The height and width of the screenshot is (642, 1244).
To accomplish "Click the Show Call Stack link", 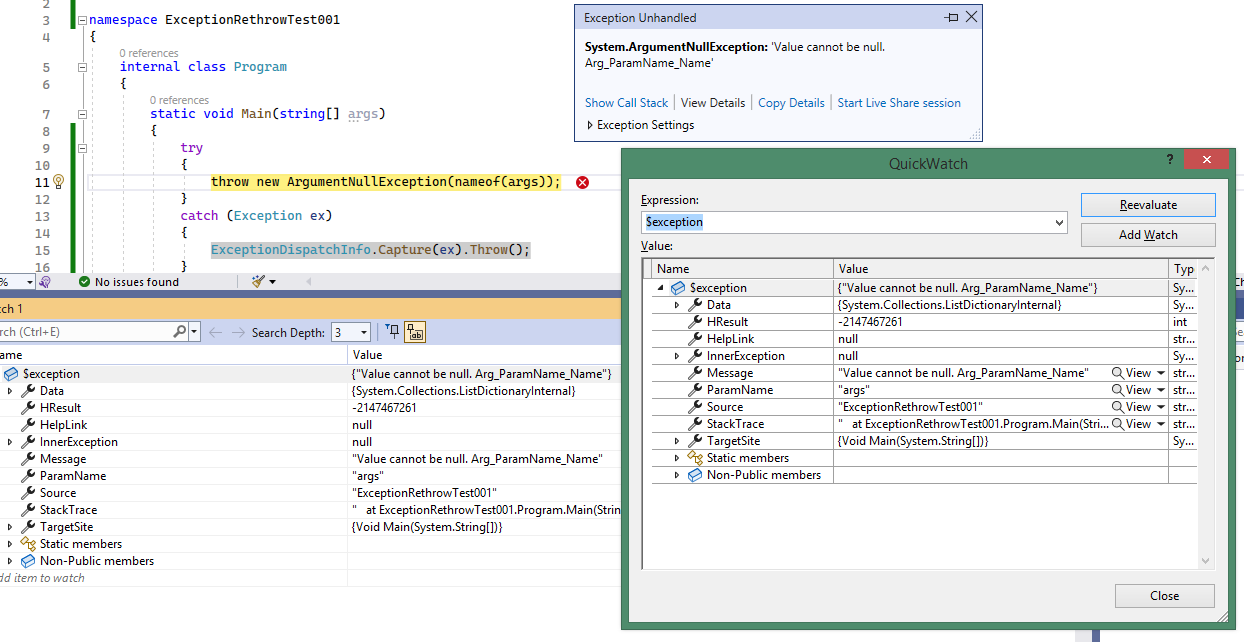I will click(x=626, y=102).
